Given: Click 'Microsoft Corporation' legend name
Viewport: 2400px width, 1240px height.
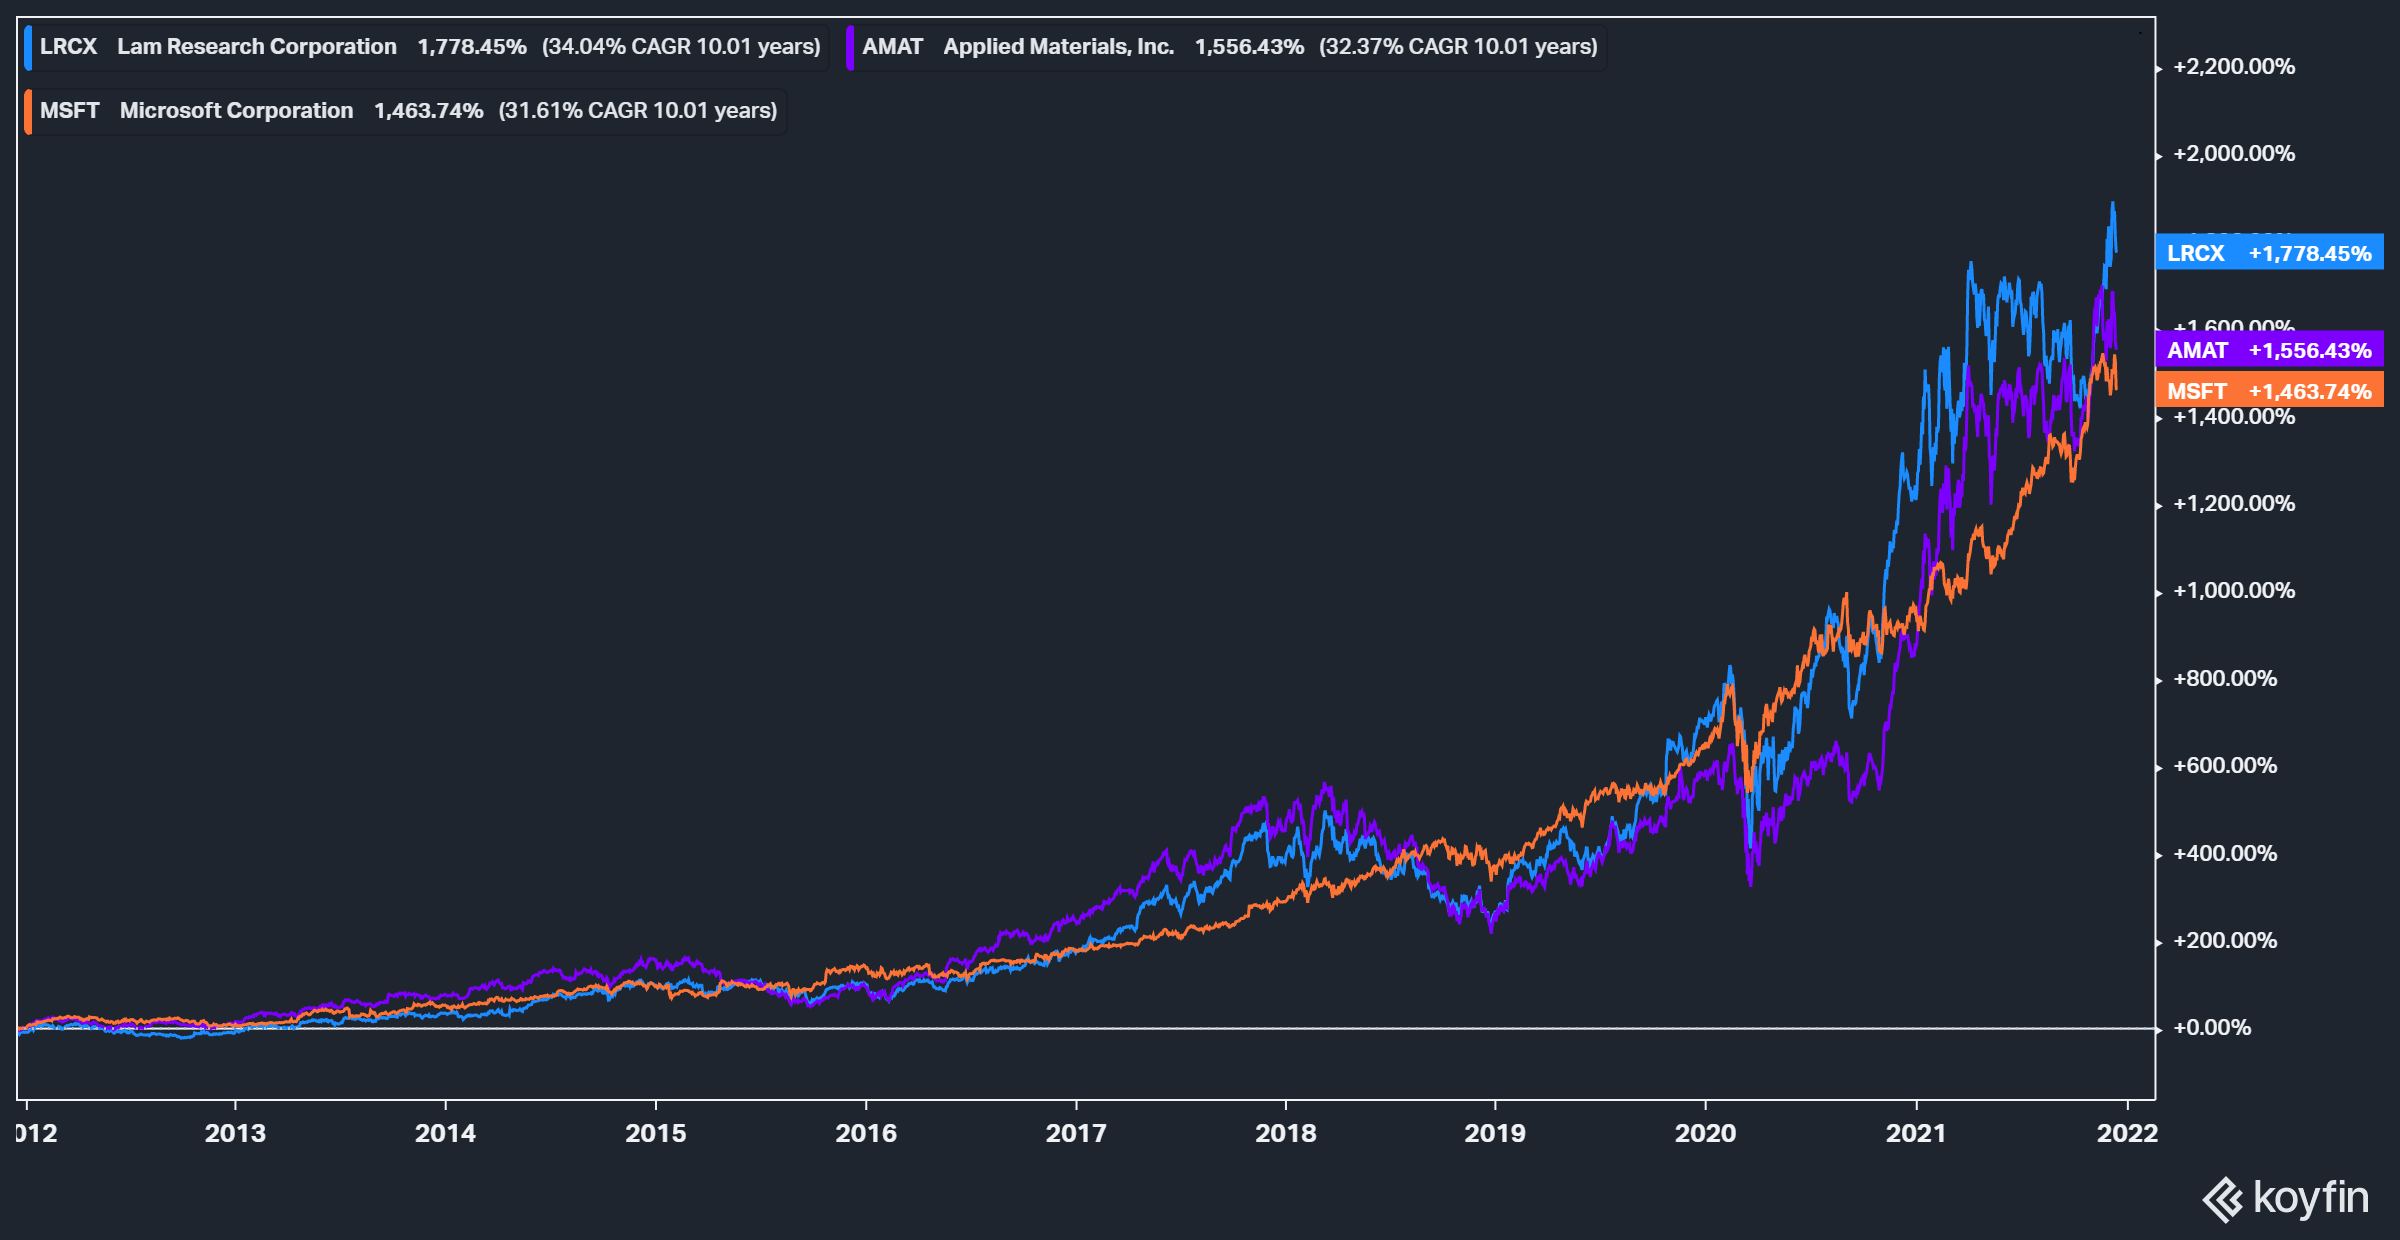Looking at the screenshot, I should tap(237, 111).
